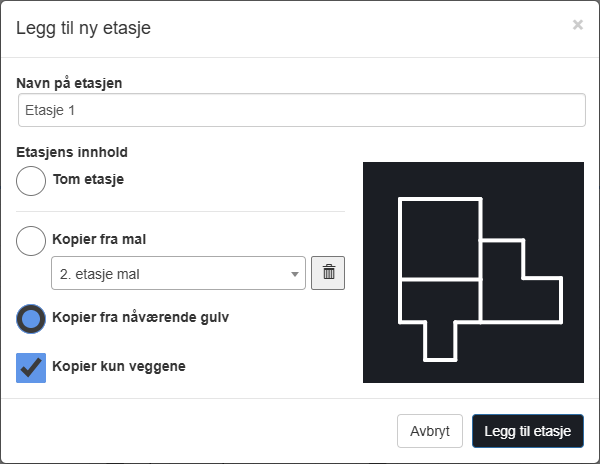Click the 'Kopier fra nåværende gulv' label

[x=139, y=318]
